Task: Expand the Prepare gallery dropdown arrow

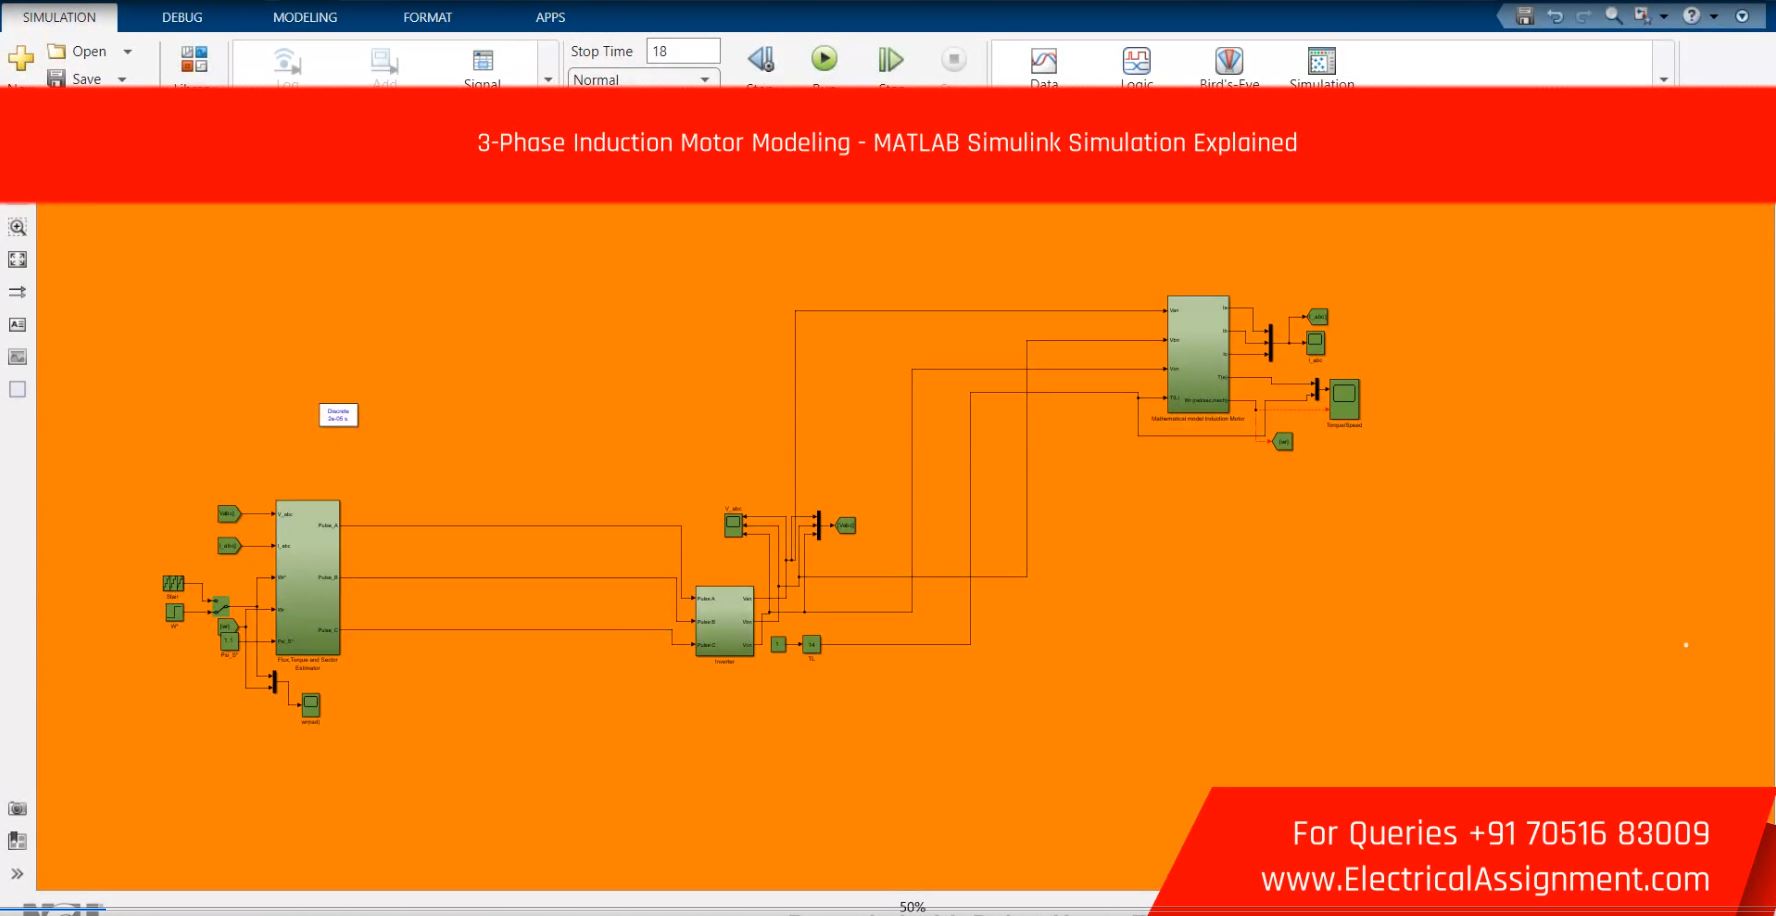Action: [x=548, y=79]
